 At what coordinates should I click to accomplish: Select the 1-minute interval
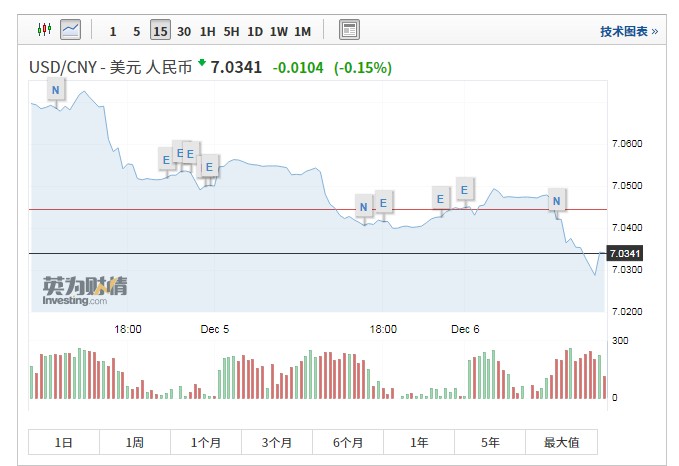(x=113, y=31)
